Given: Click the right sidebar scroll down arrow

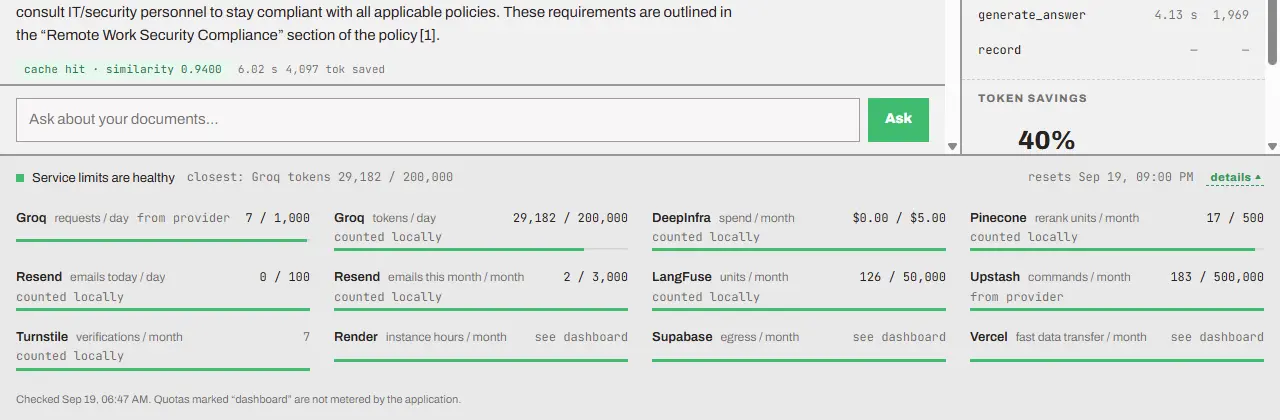Looking at the screenshot, I should 1273,146.
